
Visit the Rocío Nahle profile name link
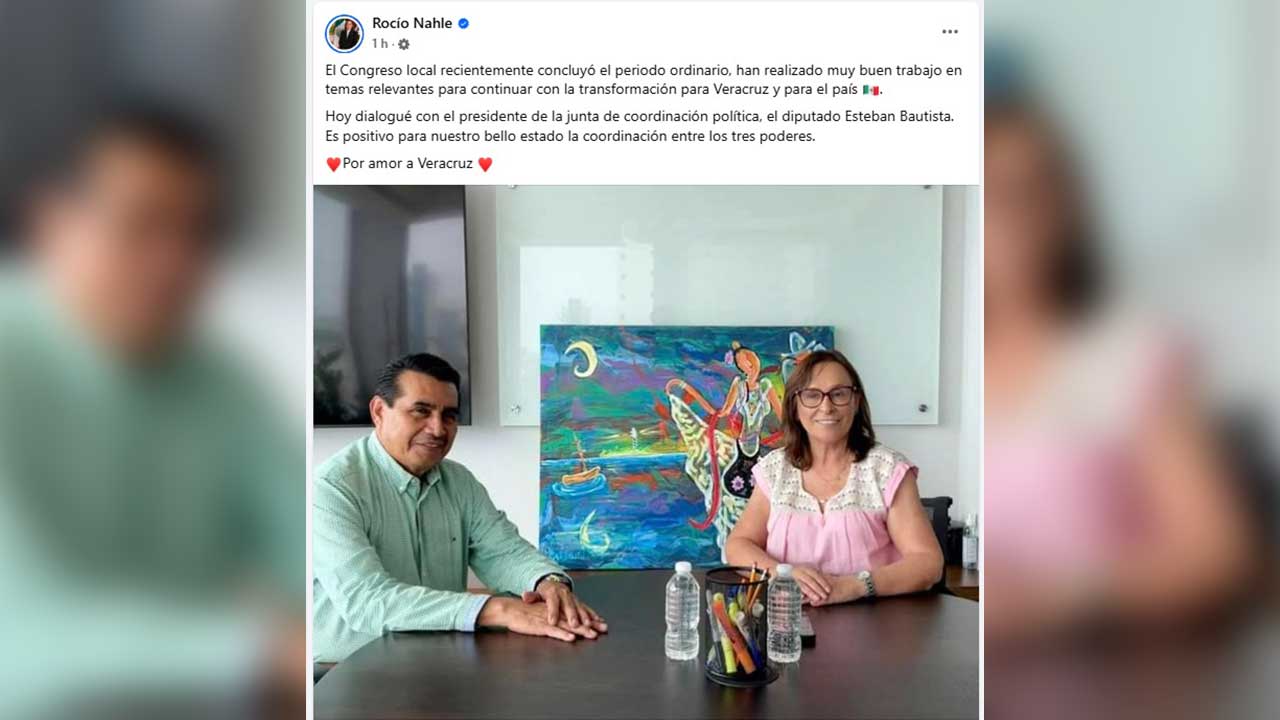click(412, 23)
